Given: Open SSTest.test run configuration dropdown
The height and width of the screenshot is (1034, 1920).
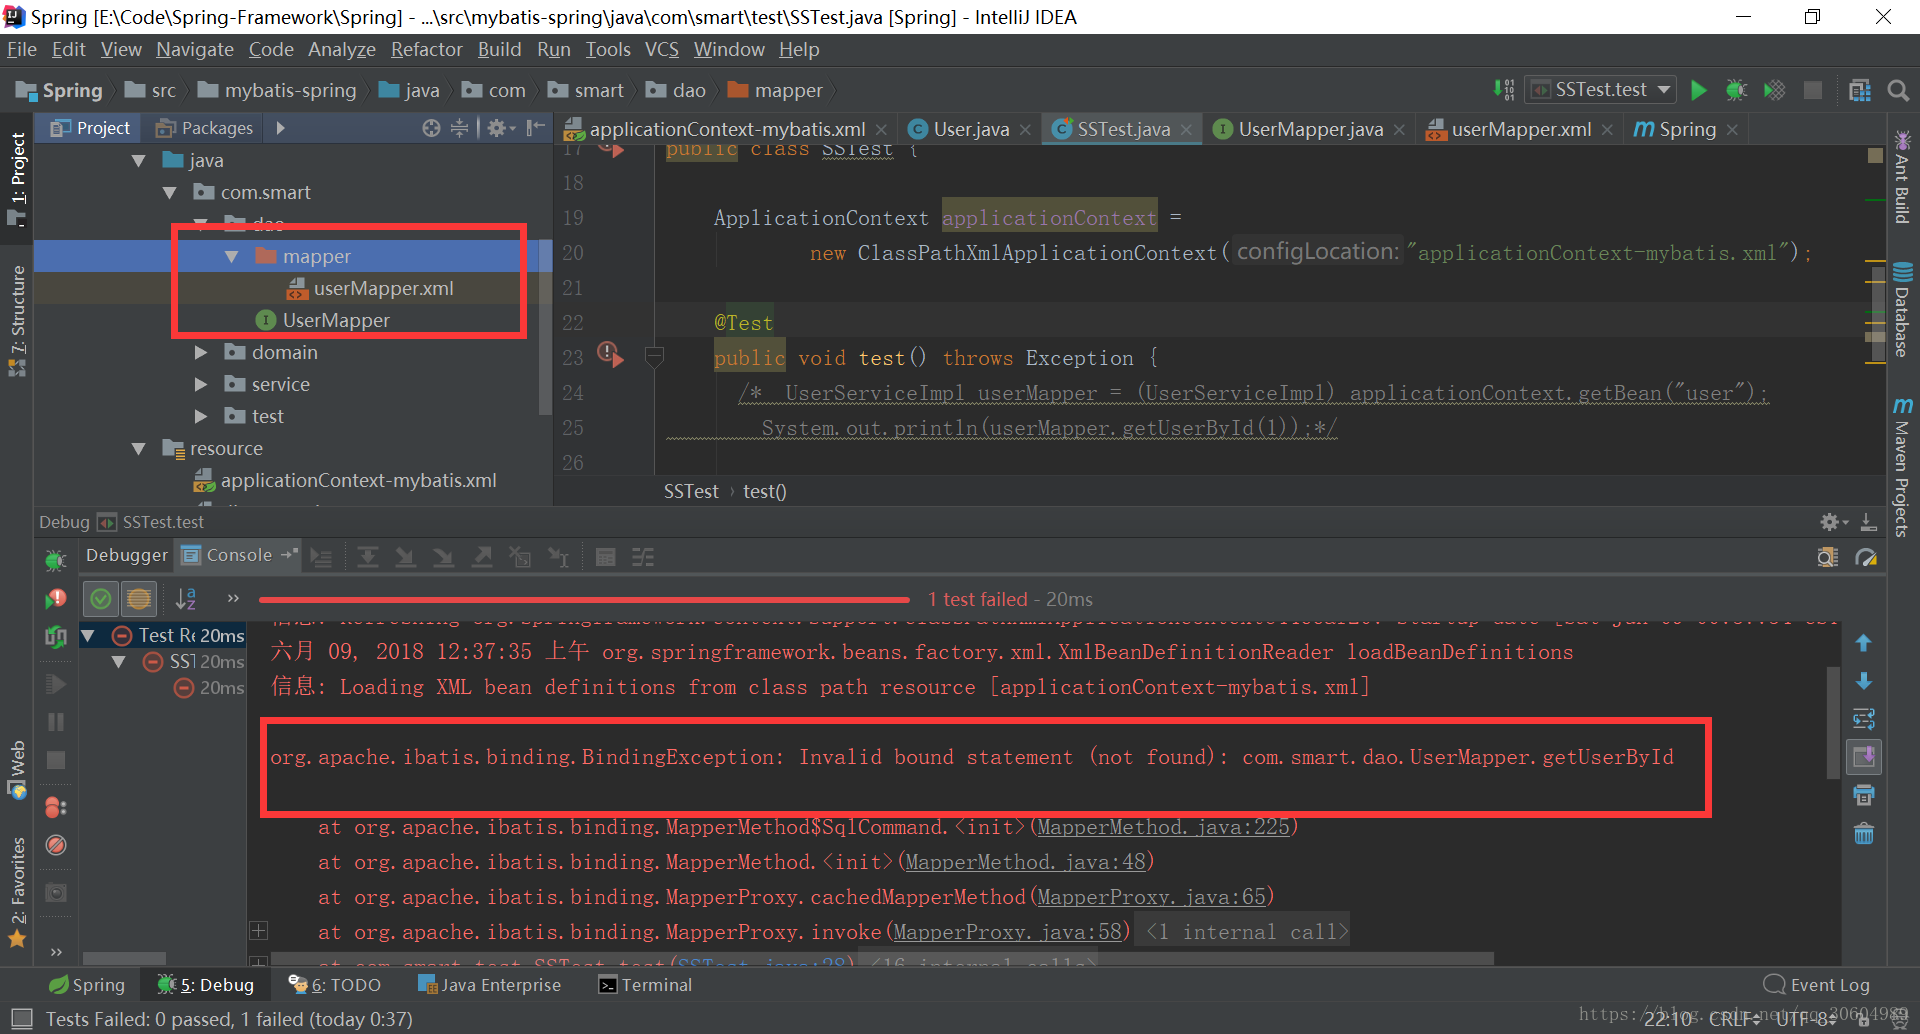Looking at the screenshot, I should [x=1601, y=90].
